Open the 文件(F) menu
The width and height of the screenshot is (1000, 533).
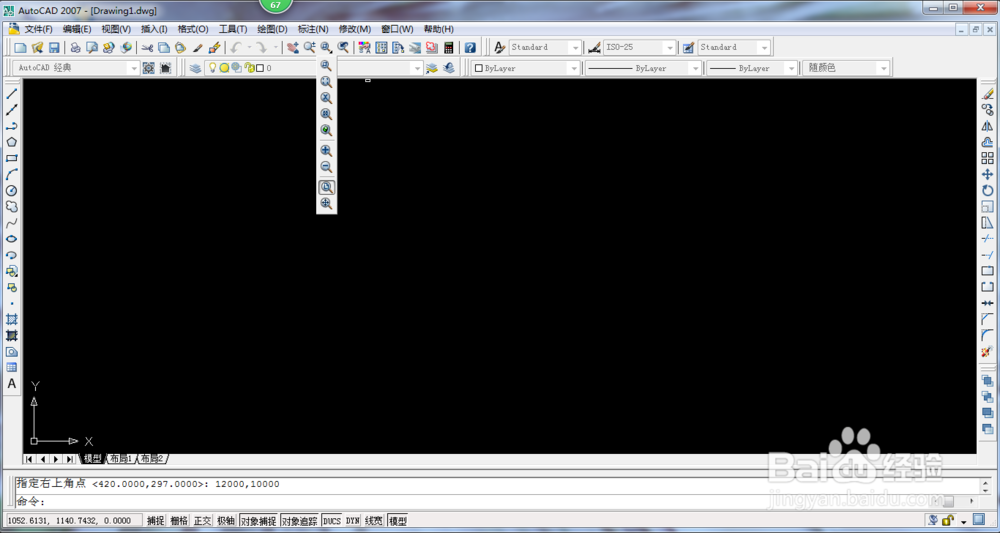click(38, 29)
